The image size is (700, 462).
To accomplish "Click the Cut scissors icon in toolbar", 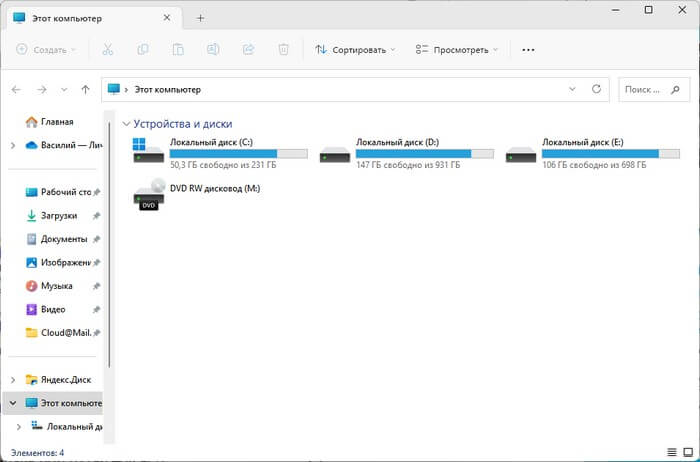I will [109, 49].
